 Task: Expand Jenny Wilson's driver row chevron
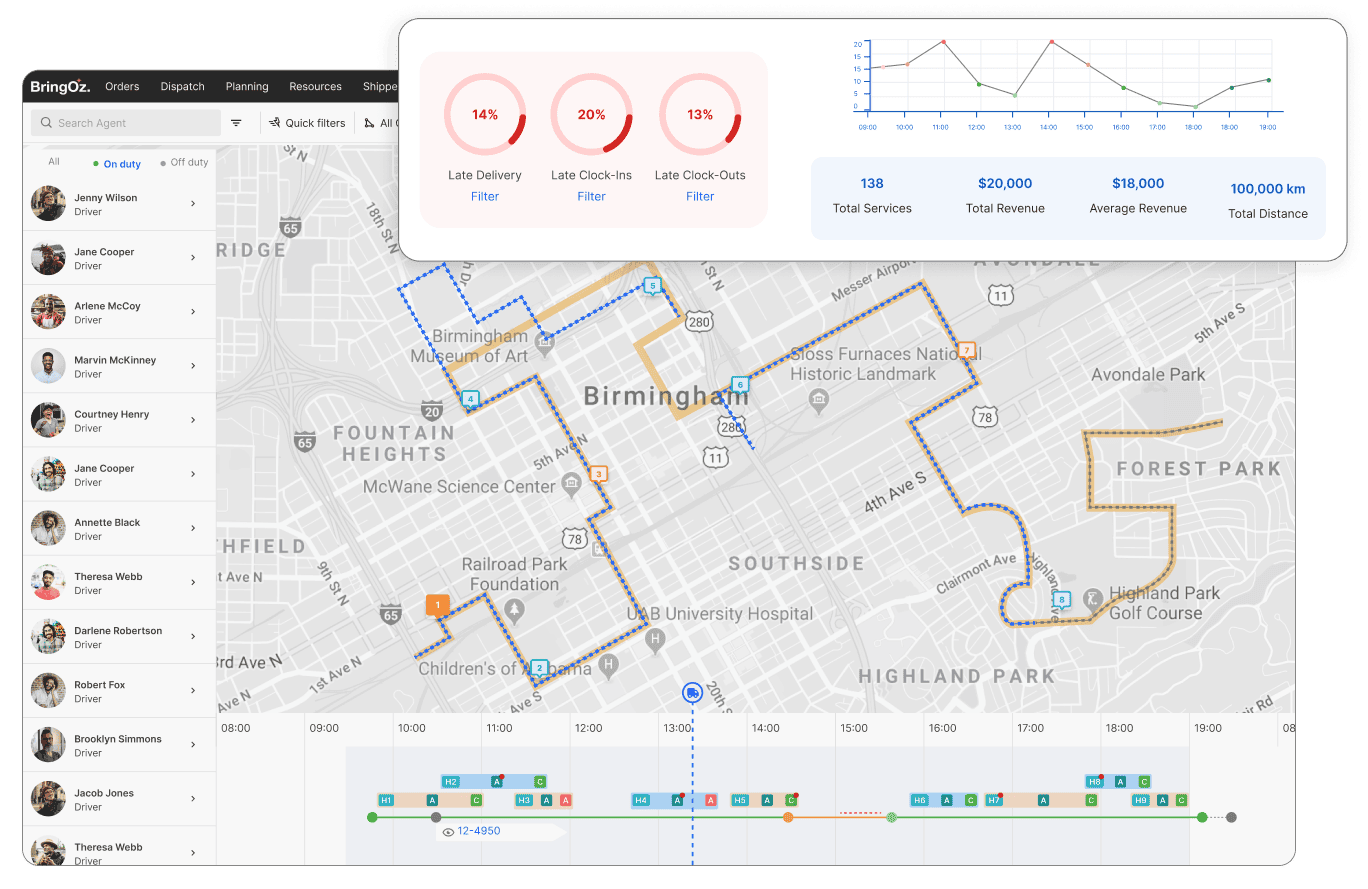point(193,204)
